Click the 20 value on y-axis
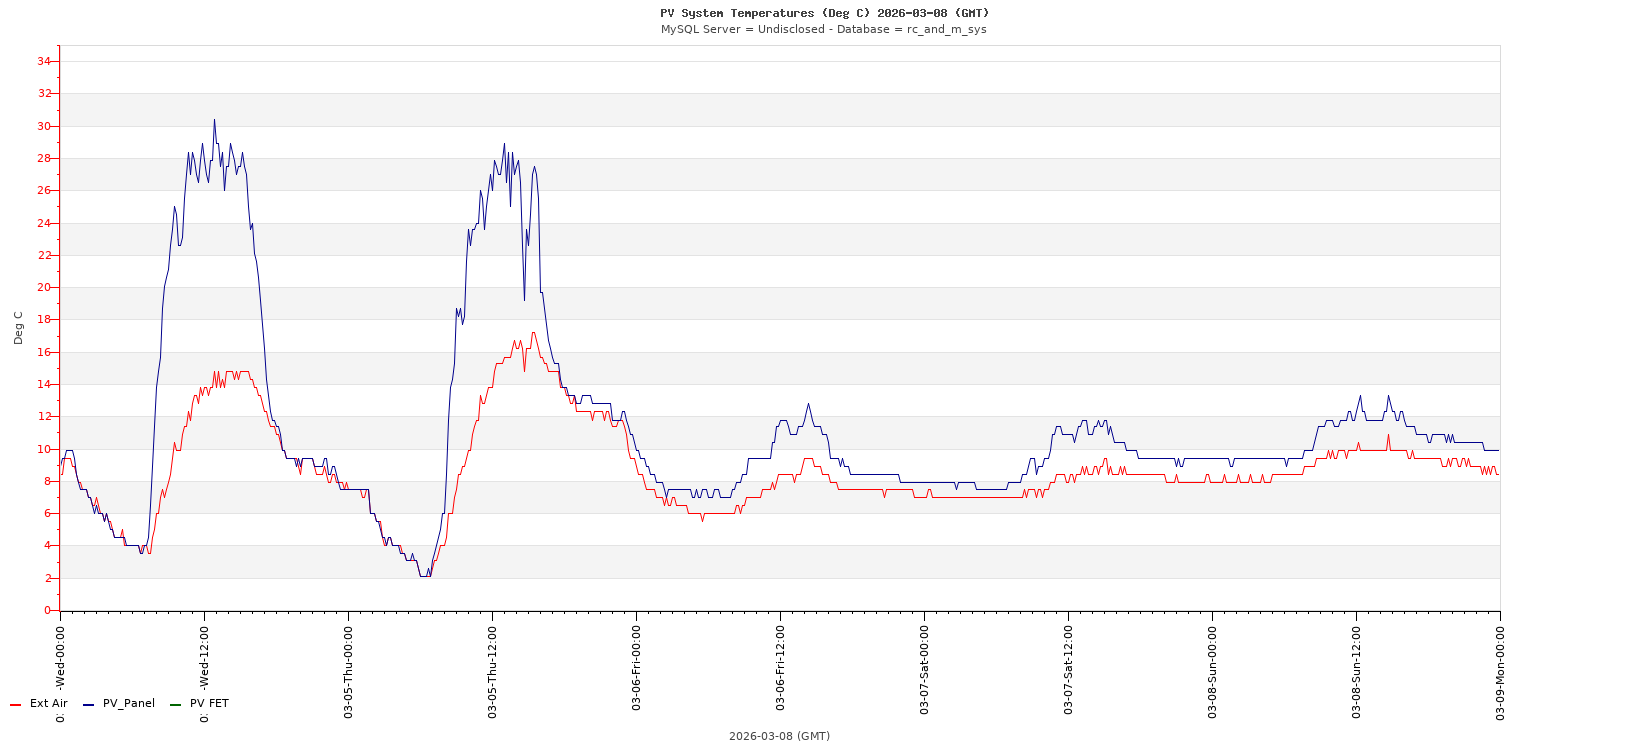Viewport: 1650px width, 750px height. [x=43, y=287]
